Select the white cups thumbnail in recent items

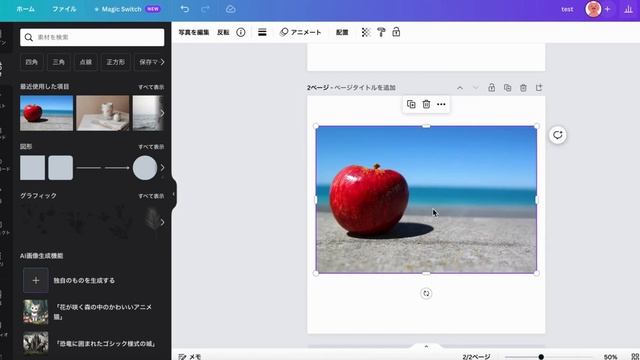point(102,113)
